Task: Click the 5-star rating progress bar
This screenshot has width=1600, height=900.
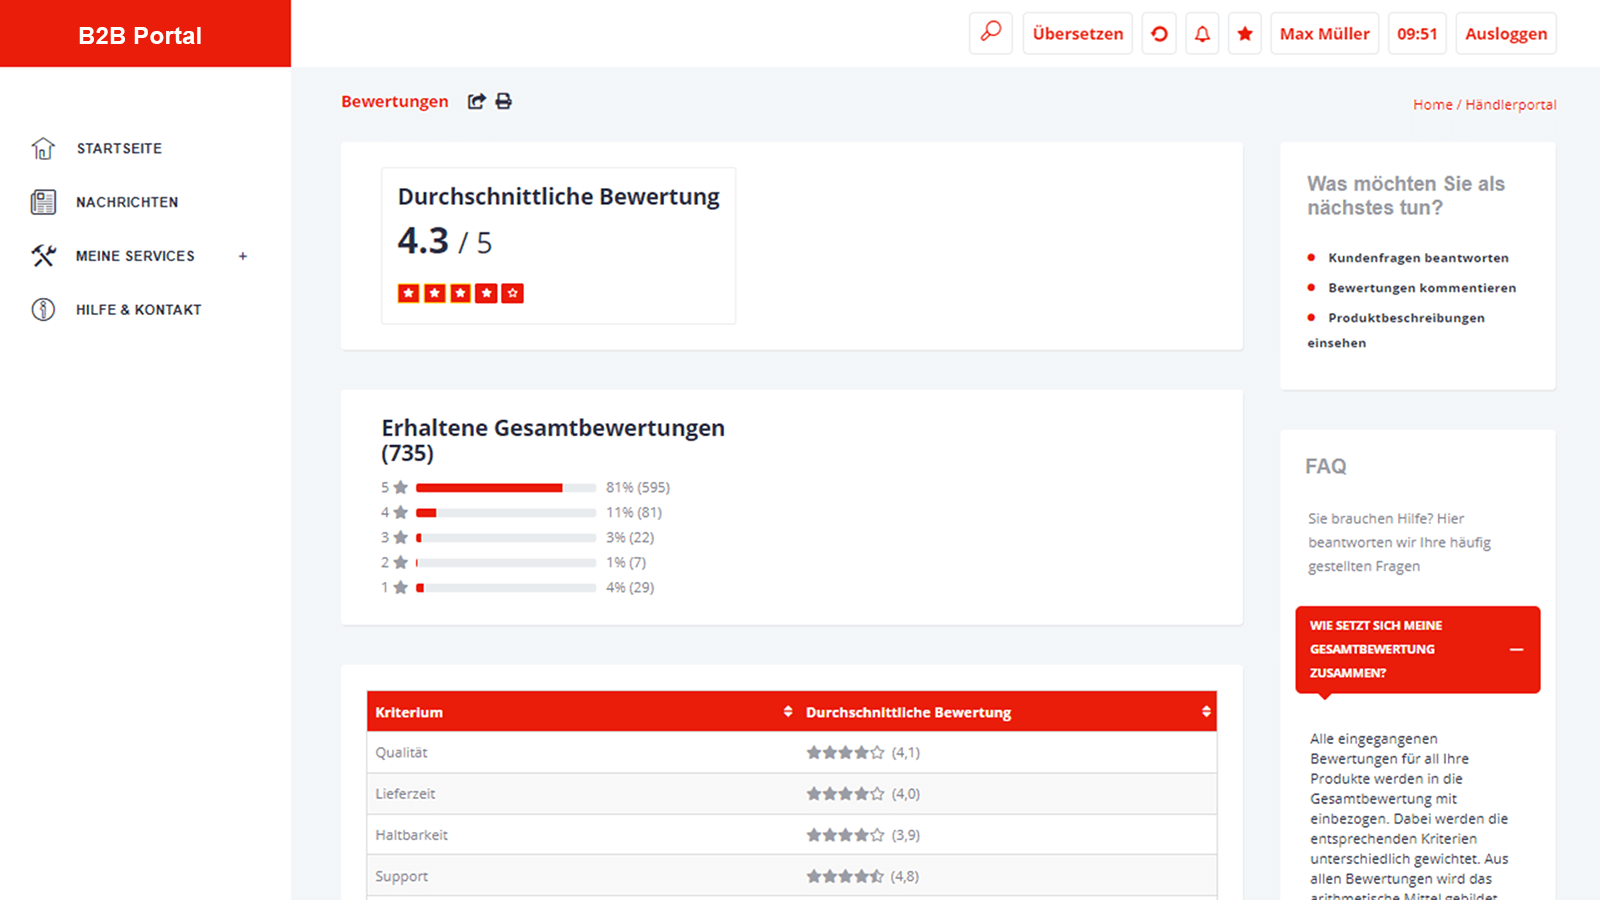Action: 505,488
